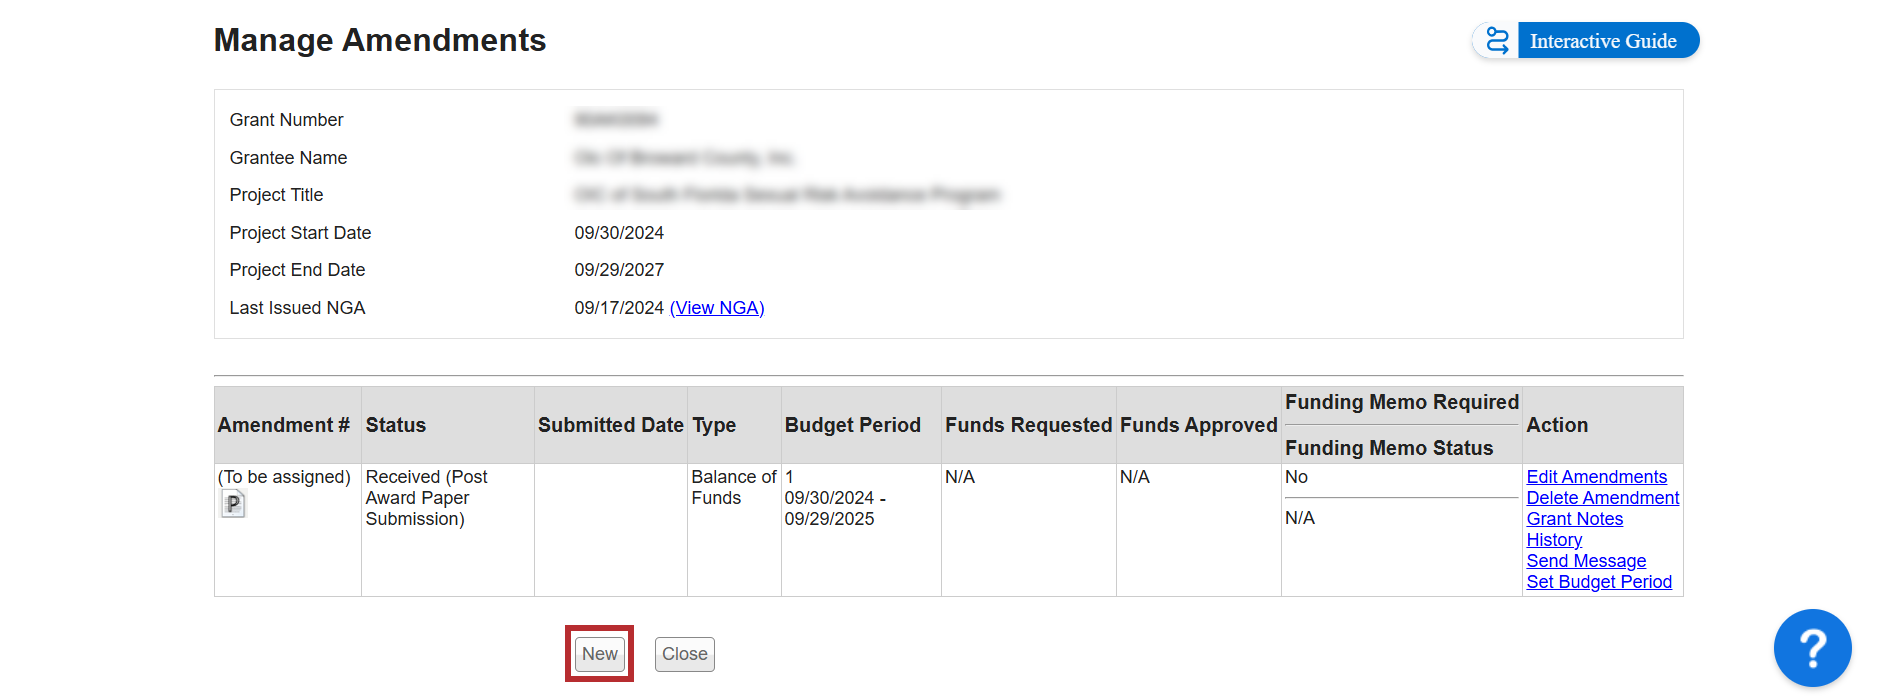Click the Interactive Guide route icon
The width and height of the screenshot is (1889, 696).
pos(1496,41)
